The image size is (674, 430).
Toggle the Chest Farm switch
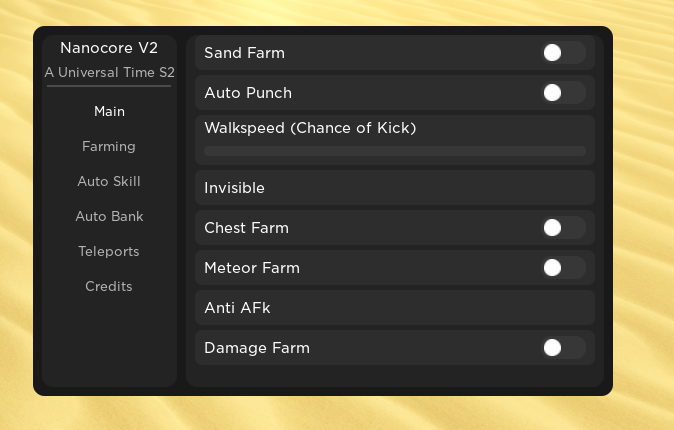[563, 228]
